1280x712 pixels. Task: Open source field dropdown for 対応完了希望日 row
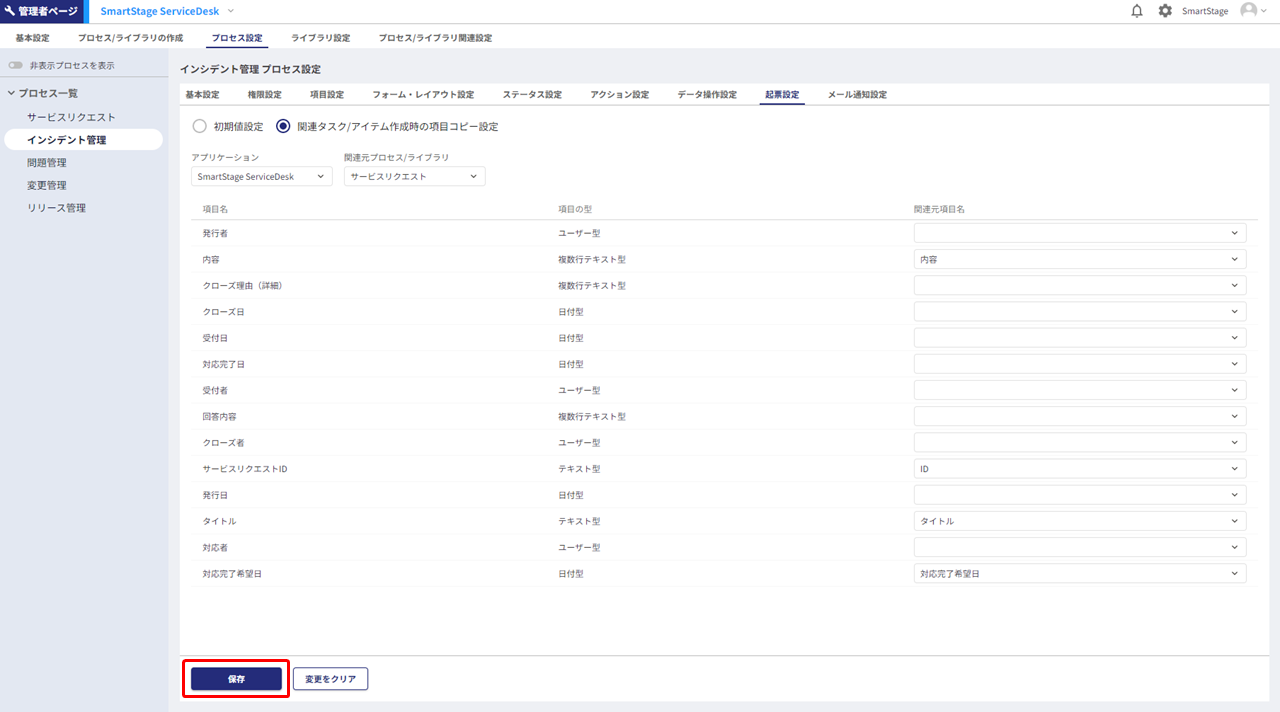(1079, 574)
